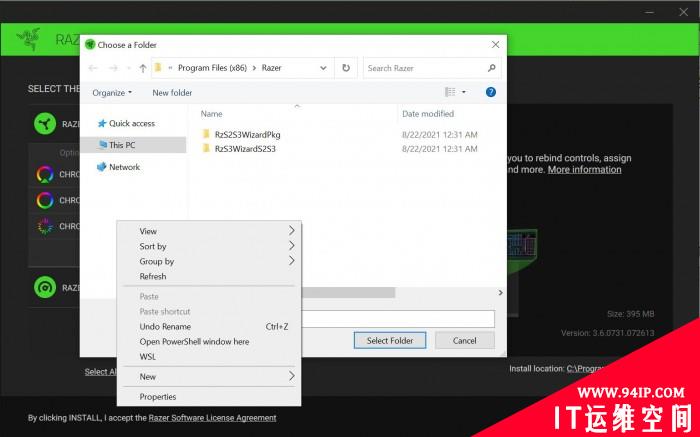Expand the New submenu
Image resolution: width=700 pixels, height=437 pixels.
(x=209, y=376)
